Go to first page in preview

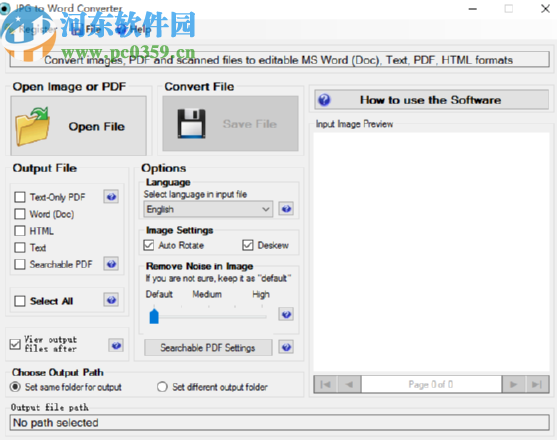[326, 384]
